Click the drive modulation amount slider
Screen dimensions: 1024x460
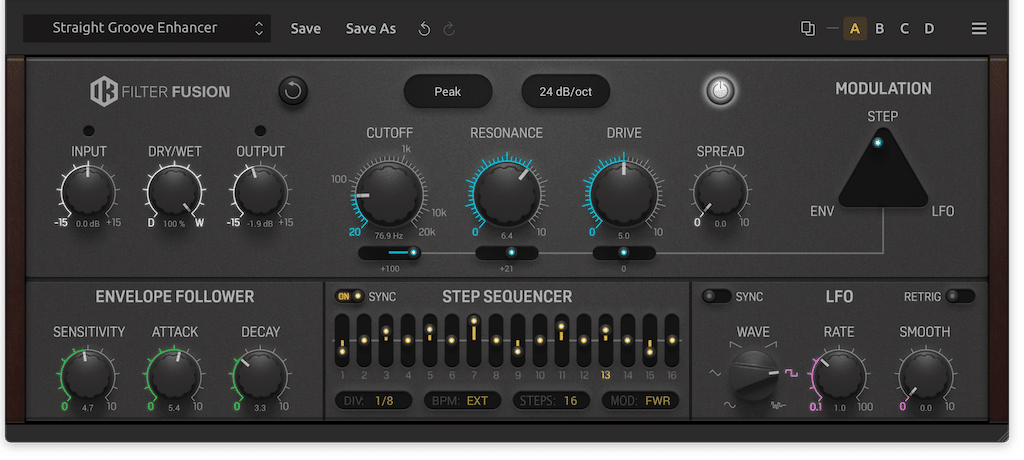(624, 253)
